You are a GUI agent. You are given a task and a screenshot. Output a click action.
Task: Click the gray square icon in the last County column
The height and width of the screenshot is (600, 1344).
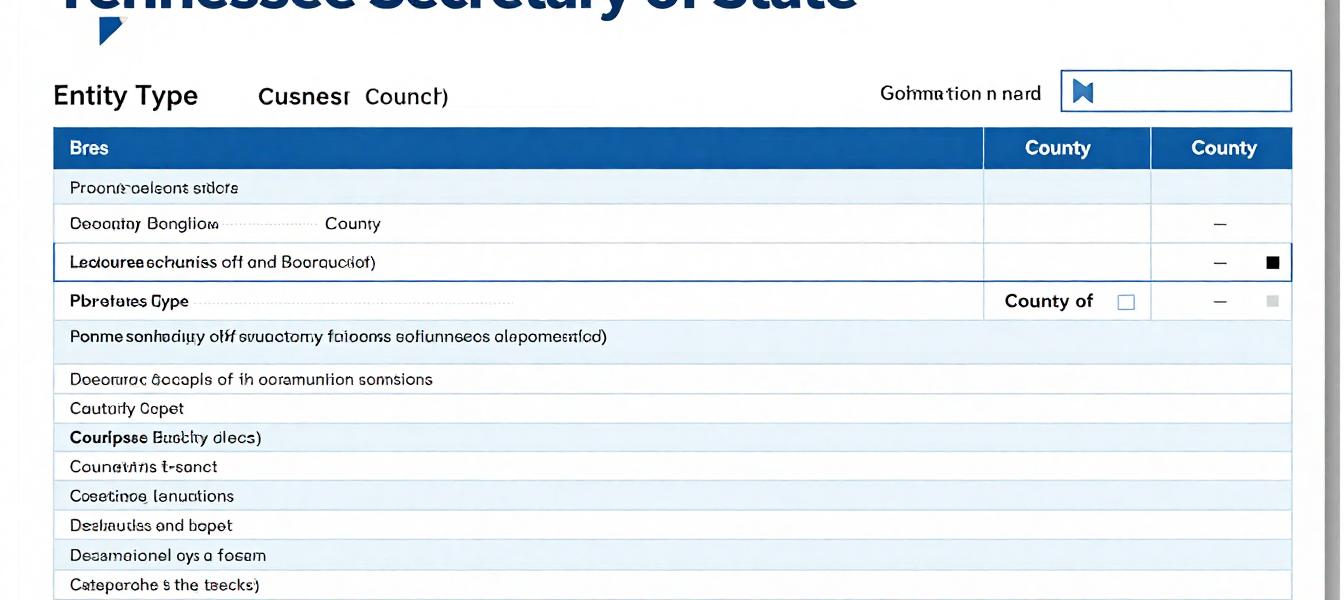point(1274,301)
